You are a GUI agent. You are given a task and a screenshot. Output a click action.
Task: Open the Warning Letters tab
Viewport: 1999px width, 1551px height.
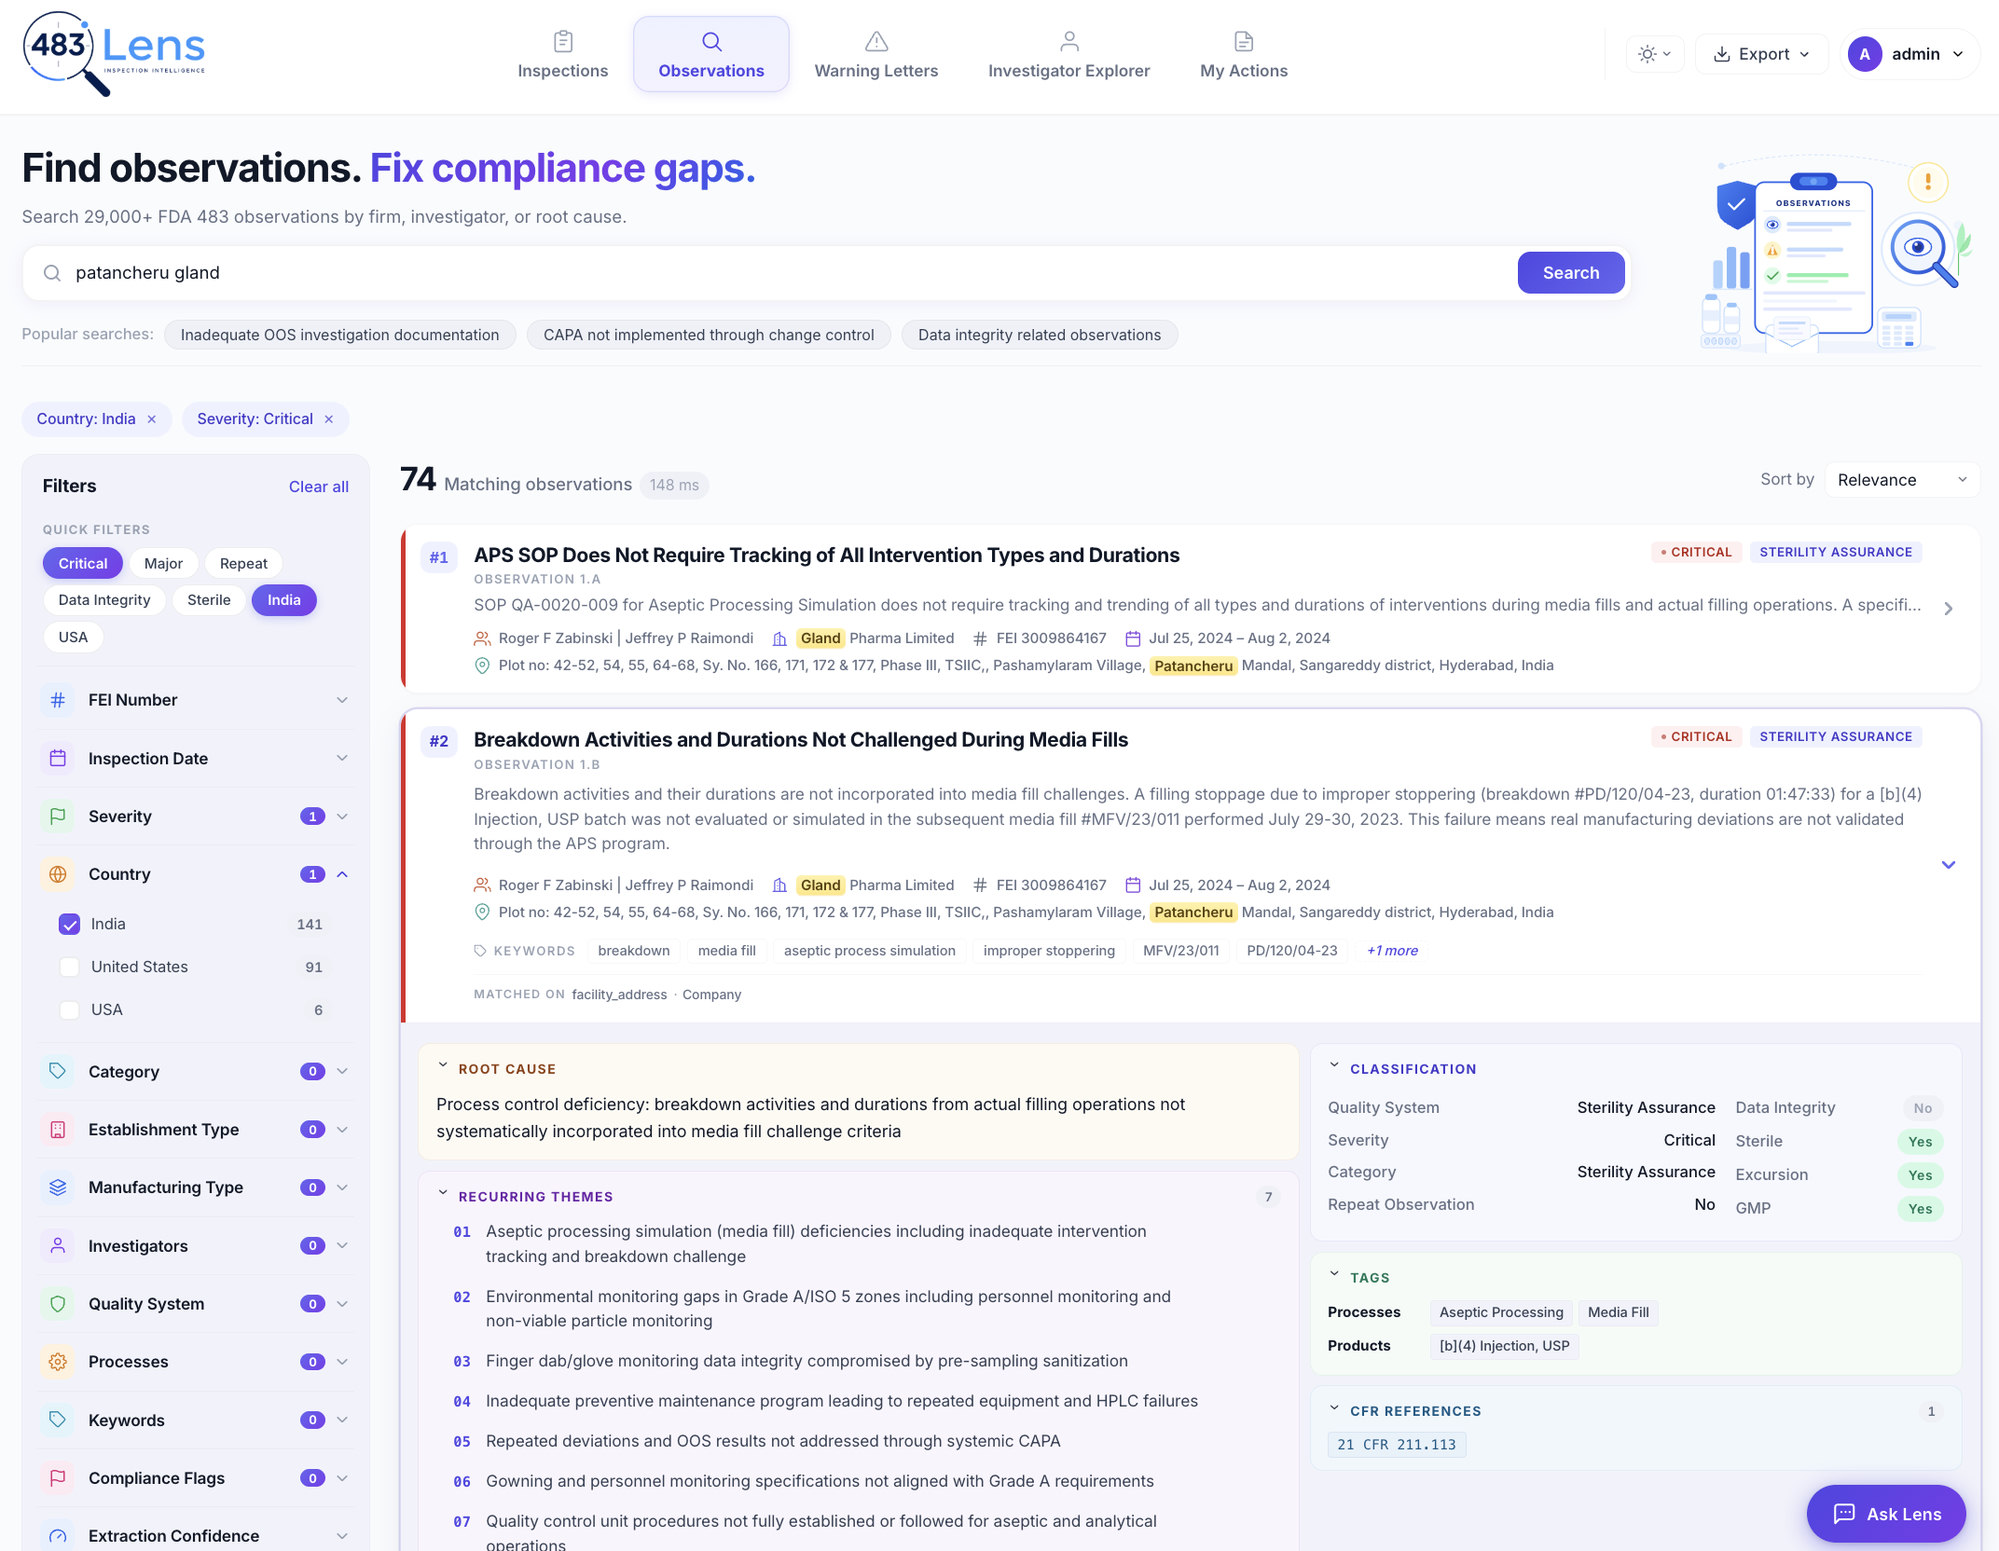point(876,55)
